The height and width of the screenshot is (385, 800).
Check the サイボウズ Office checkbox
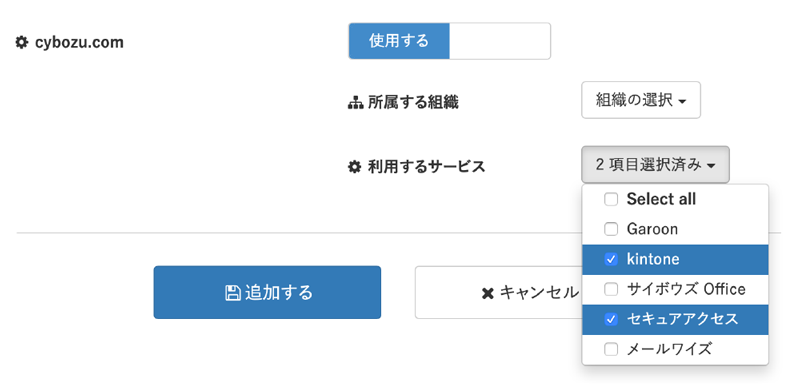(x=611, y=290)
